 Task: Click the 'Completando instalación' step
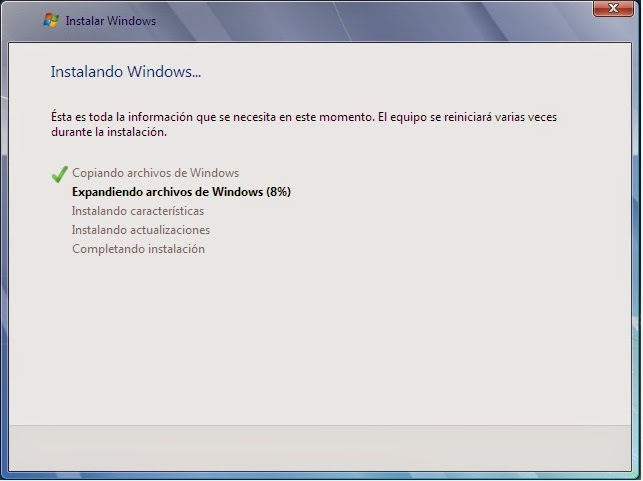point(138,249)
